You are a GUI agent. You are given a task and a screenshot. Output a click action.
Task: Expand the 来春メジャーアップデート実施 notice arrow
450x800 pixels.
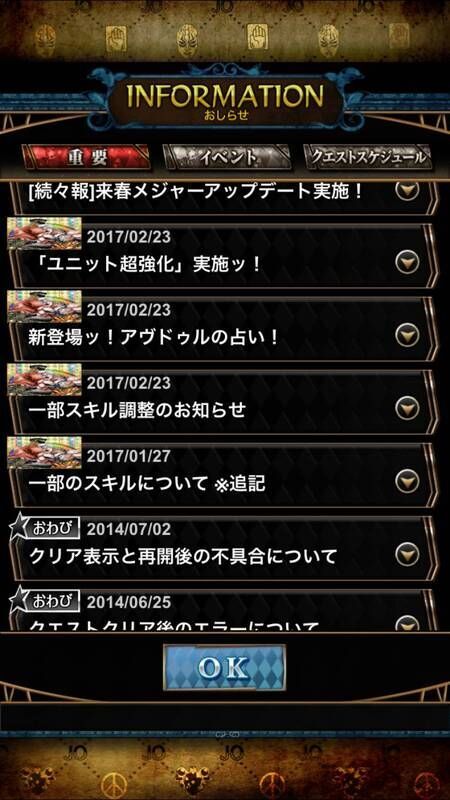point(407,190)
